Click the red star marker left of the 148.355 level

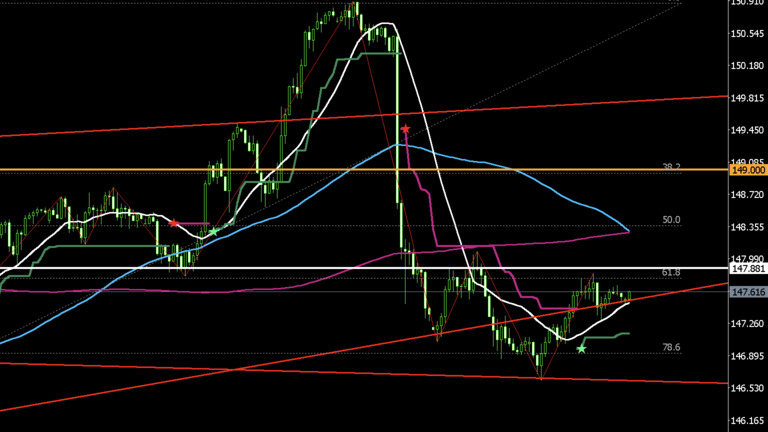pos(173,223)
